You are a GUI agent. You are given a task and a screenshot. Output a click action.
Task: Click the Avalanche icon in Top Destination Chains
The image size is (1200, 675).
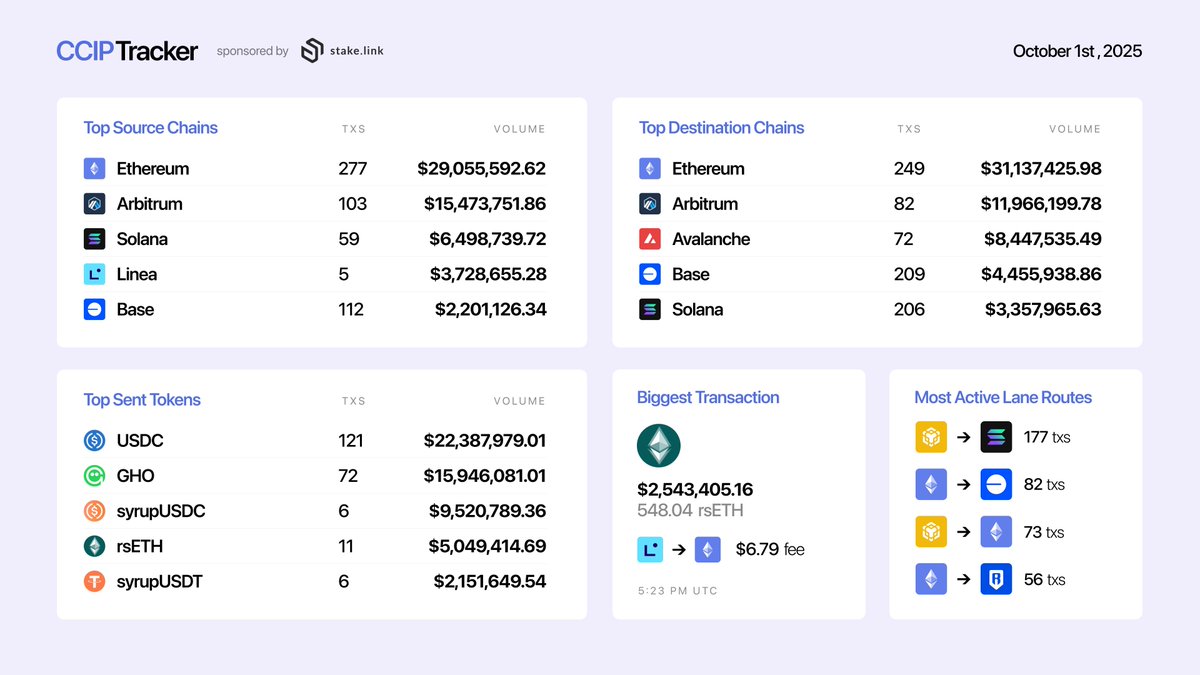click(650, 239)
